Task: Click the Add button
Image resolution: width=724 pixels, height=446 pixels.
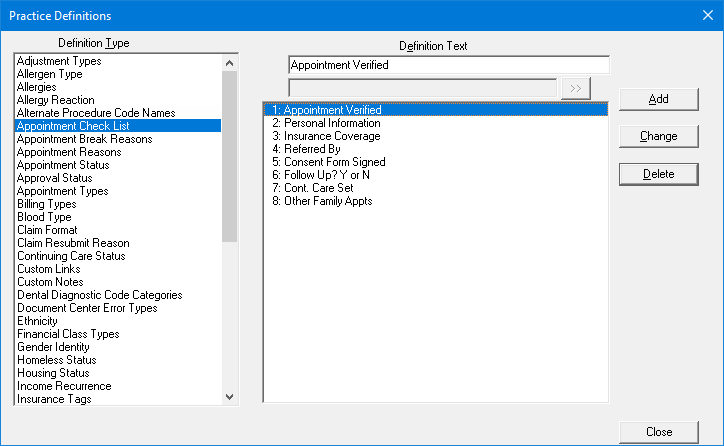Action: tap(658, 99)
